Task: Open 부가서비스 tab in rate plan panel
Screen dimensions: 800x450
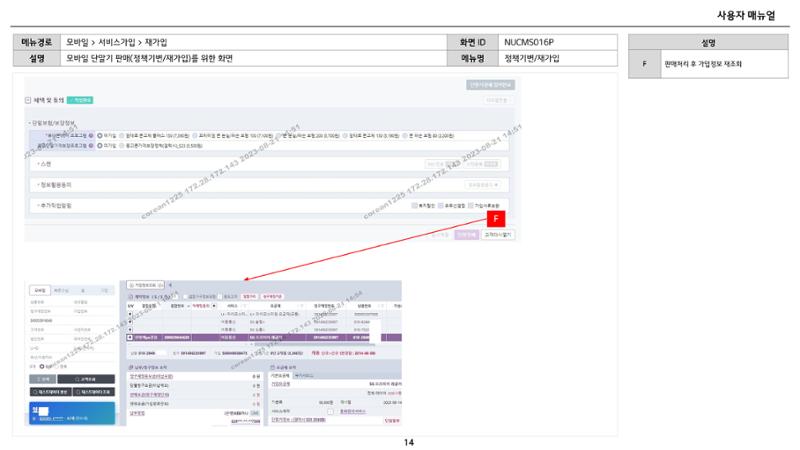Action: click(x=304, y=375)
